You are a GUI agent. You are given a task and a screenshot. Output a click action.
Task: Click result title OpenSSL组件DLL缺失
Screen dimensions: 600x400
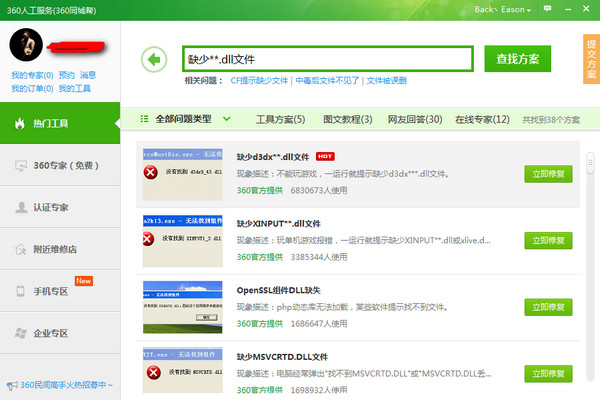pyautogui.click(x=279, y=290)
